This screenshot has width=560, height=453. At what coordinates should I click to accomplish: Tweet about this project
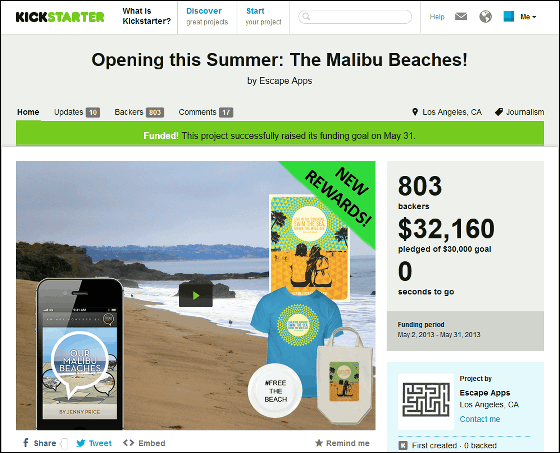94,443
